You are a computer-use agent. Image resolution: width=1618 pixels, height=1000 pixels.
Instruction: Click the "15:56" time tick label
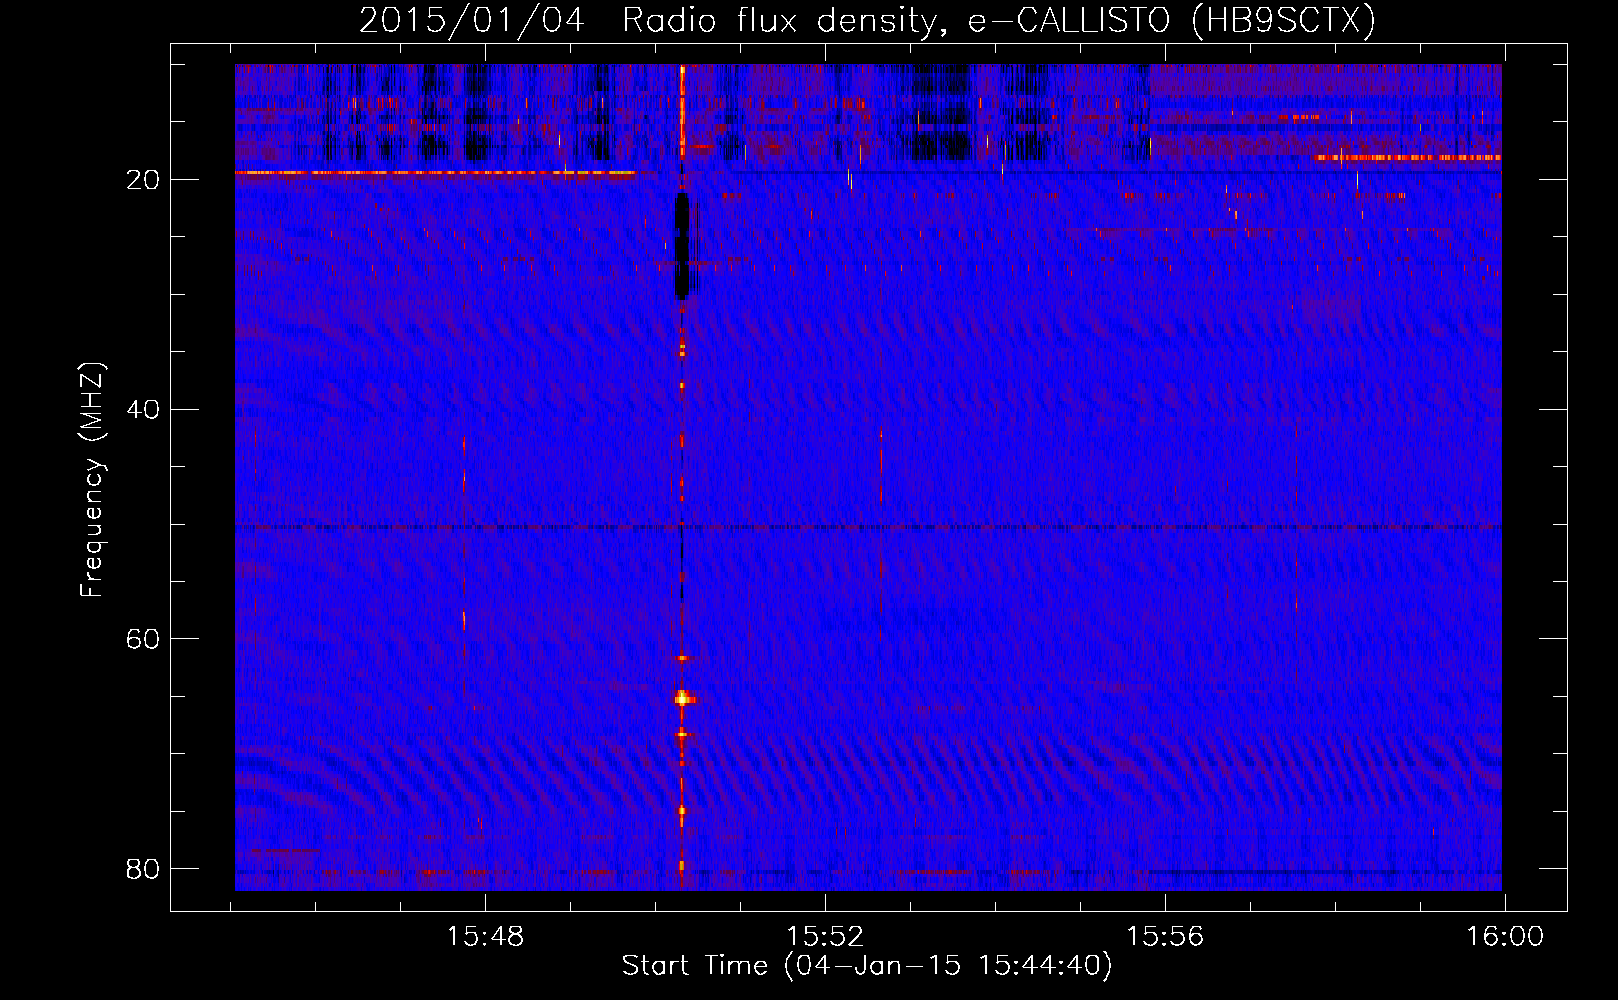(x=1165, y=937)
